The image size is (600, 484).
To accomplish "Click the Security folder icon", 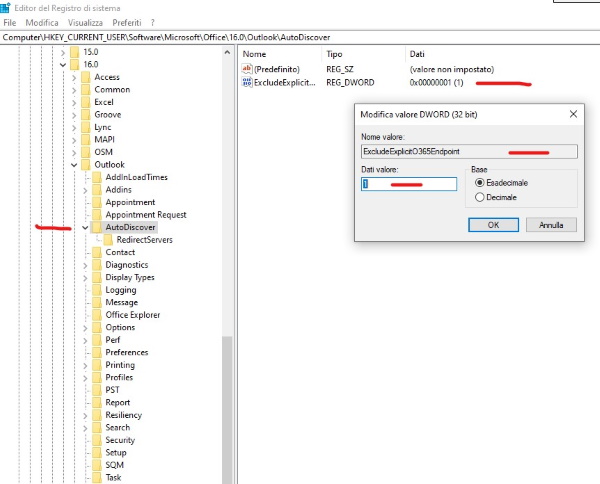I will 97,440.
